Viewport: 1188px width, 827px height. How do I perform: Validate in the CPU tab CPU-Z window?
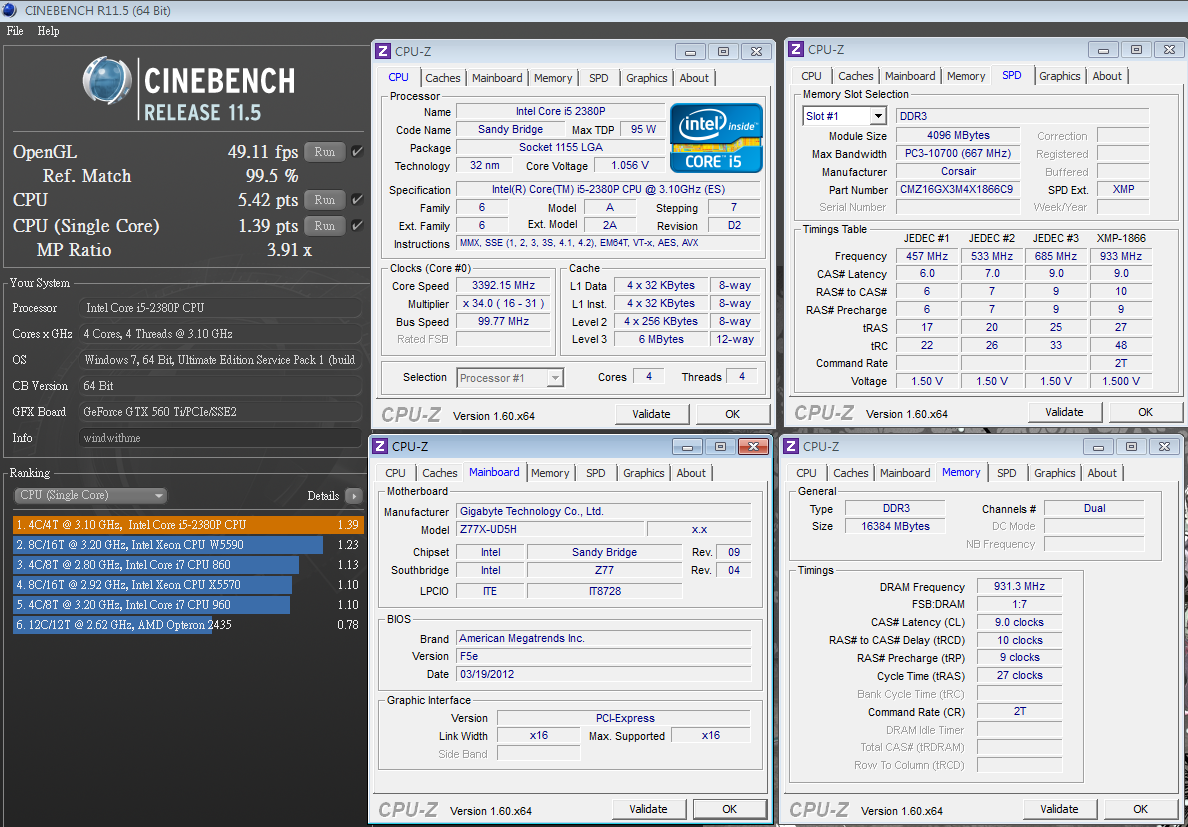pyautogui.click(x=652, y=414)
